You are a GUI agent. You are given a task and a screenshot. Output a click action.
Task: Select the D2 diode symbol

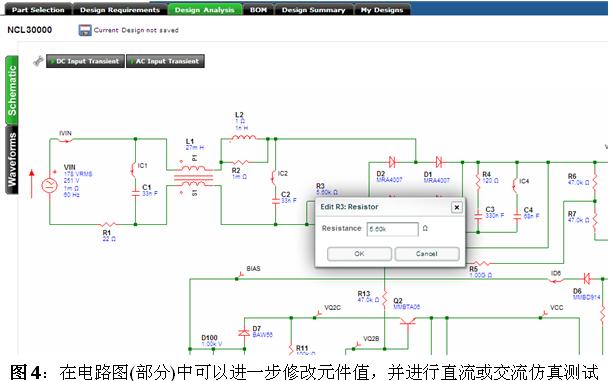pos(392,162)
